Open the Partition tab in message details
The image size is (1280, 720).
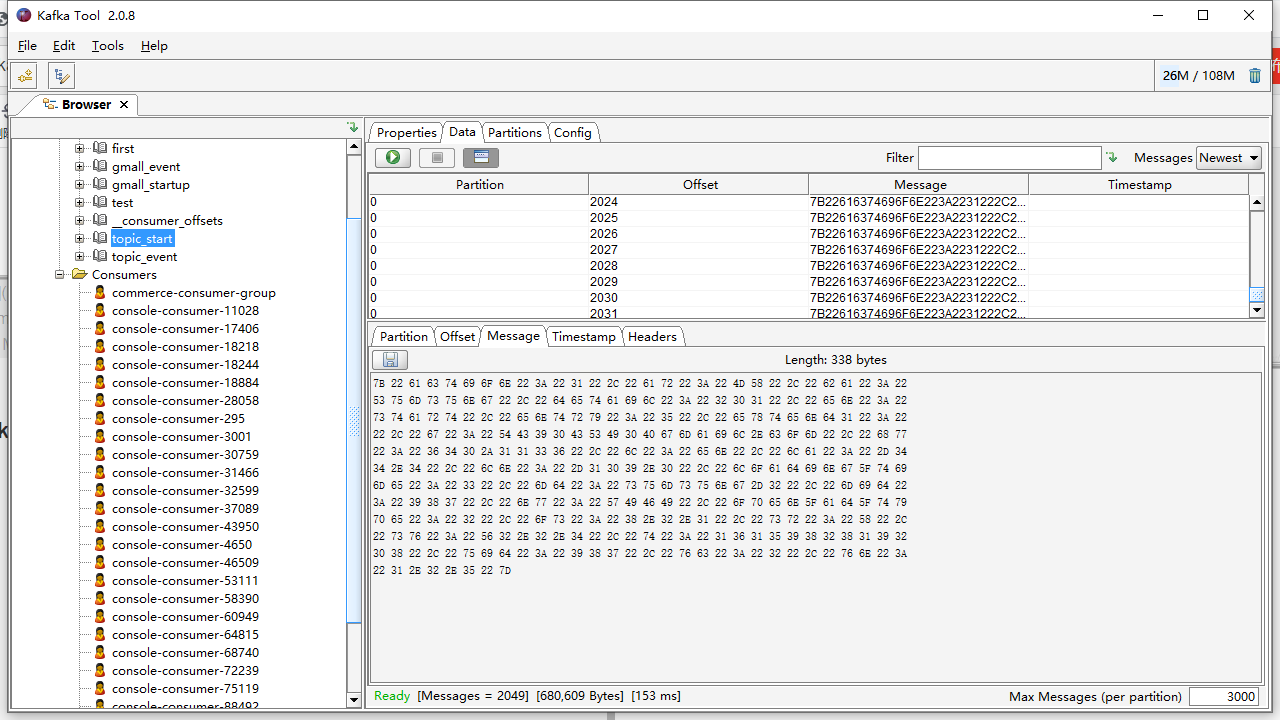pyautogui.click(x=404, y=336)
